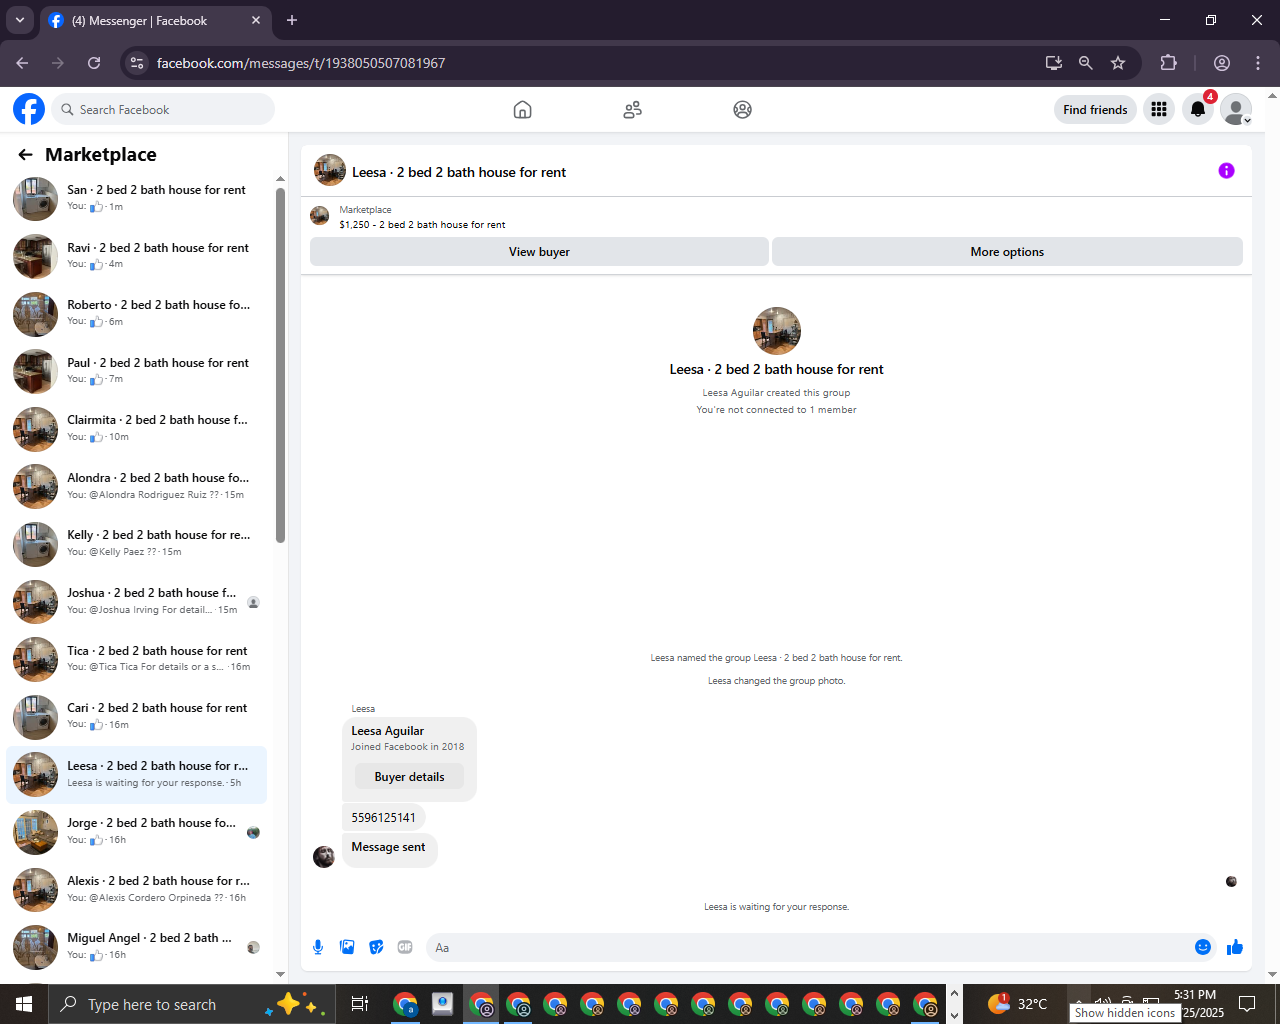Open the Ravi conversation
This screenshot has width=1280, height=1024.
(x=137, y=257)
